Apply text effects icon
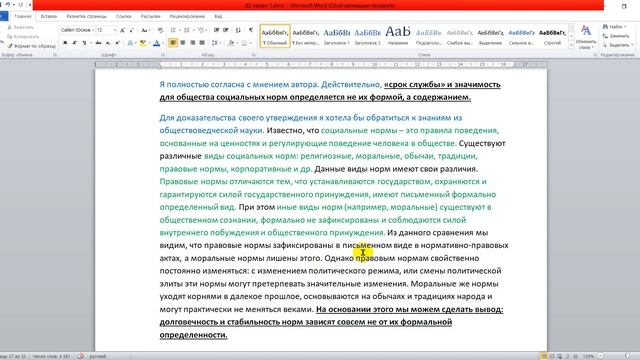Screen dimensions: 640x360 [x=131, y=43]
